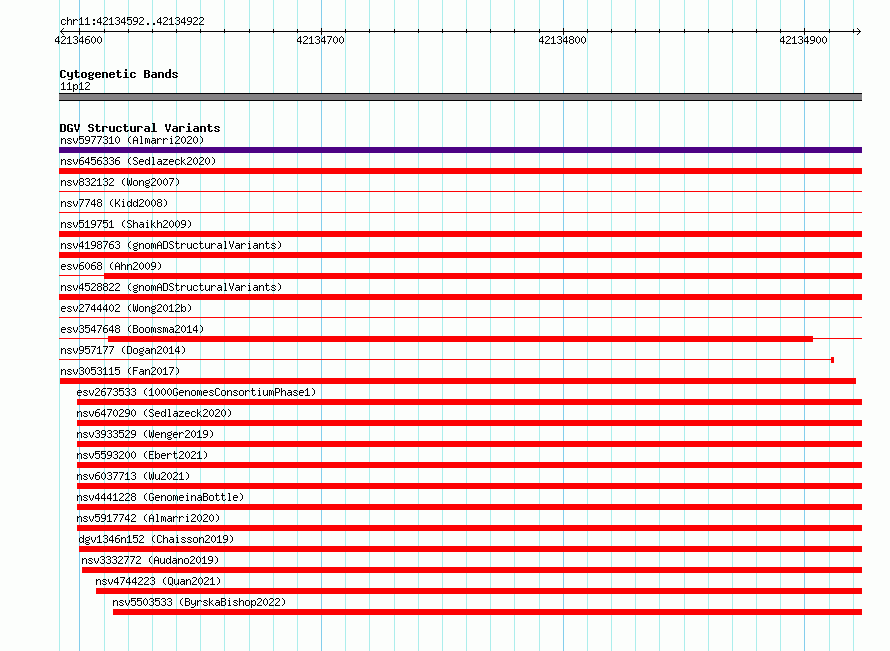Select nsv3332772 (Audano2019) label
The image size is (890, 651).
click(150, 560)
